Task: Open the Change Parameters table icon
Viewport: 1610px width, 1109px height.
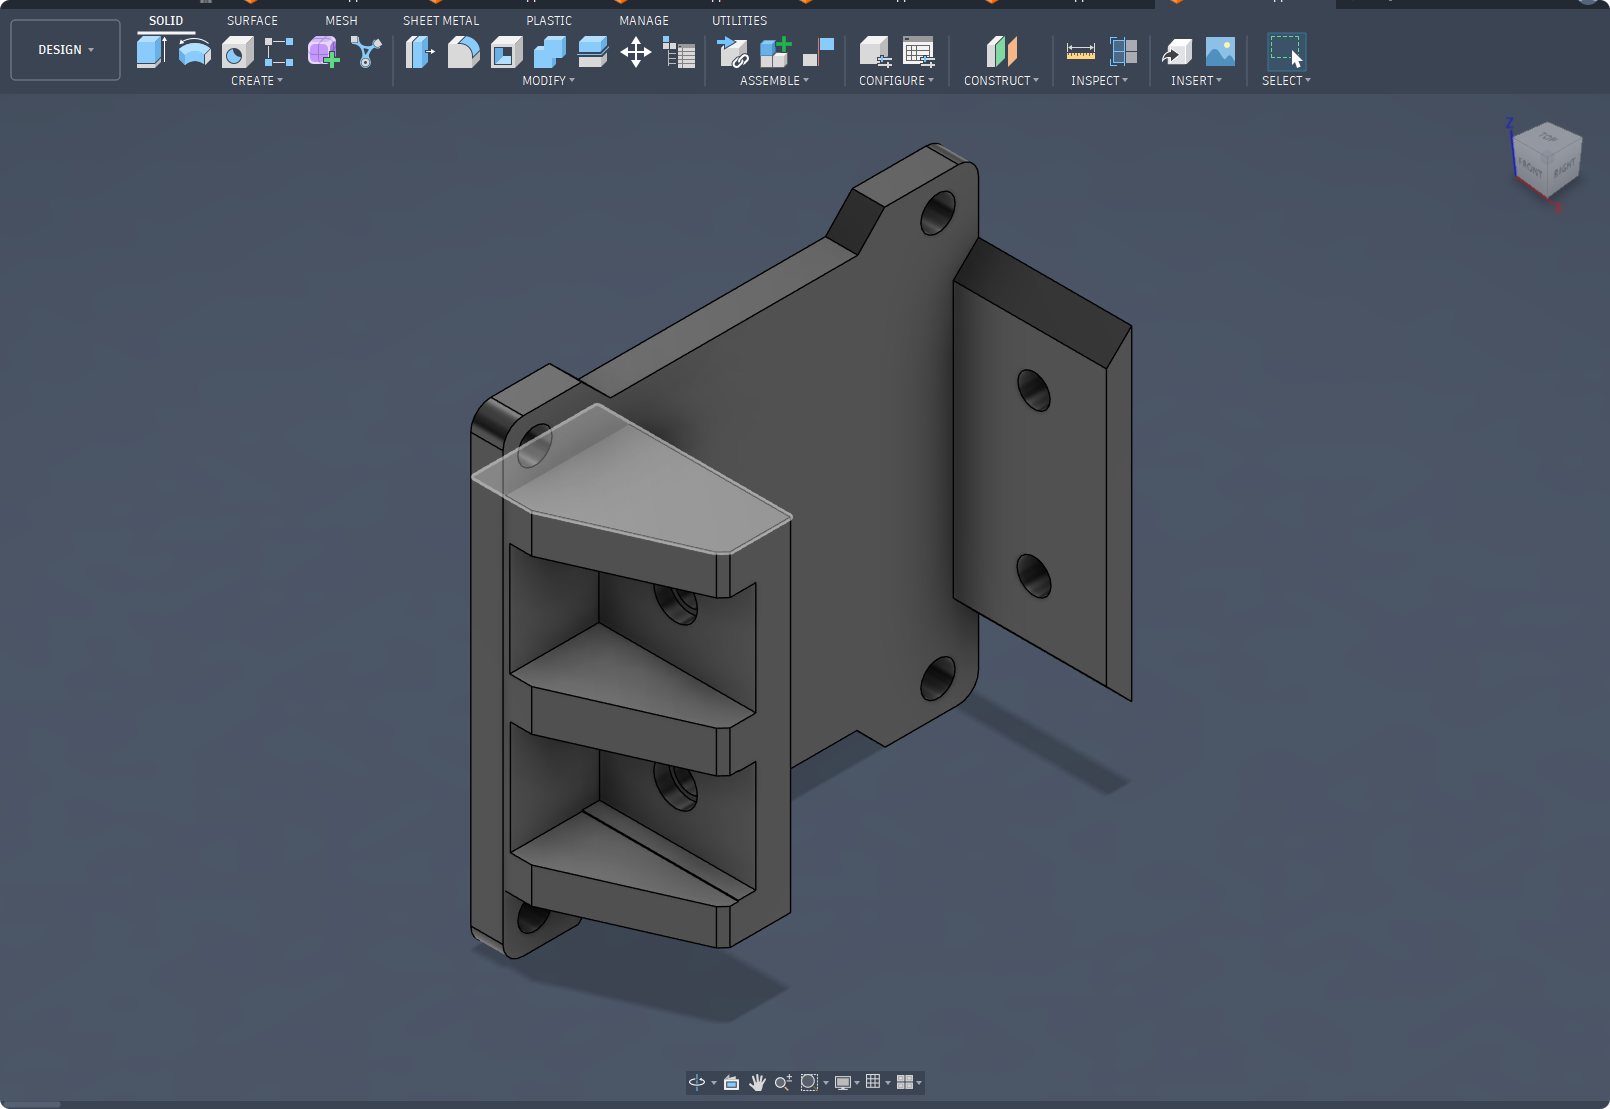Action: point(678,52)
